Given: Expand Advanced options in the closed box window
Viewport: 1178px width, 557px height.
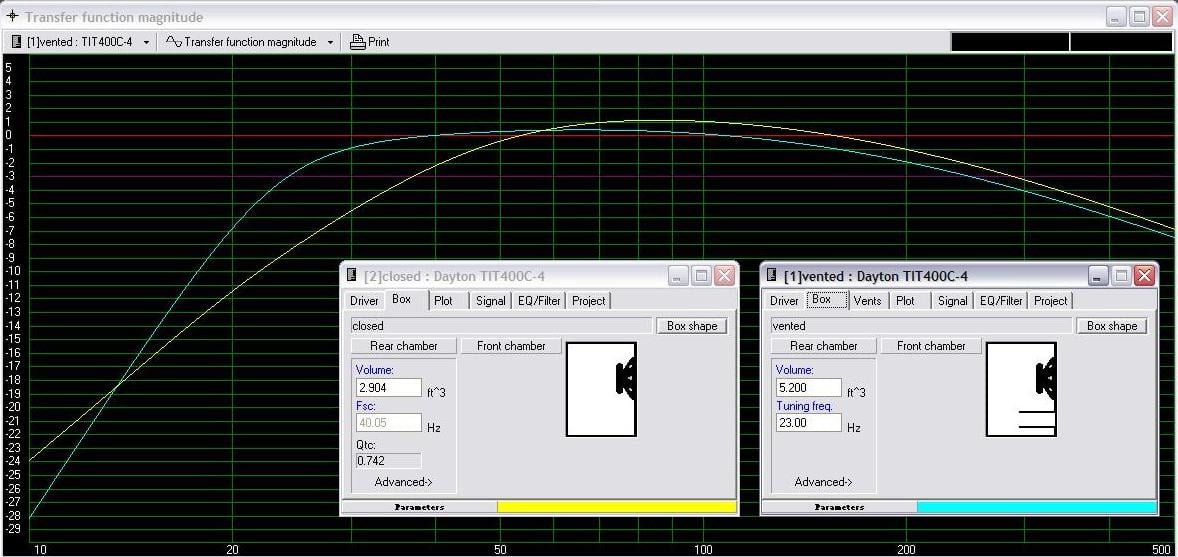Looking at the screenshot, I should click(x=403, y=482).
